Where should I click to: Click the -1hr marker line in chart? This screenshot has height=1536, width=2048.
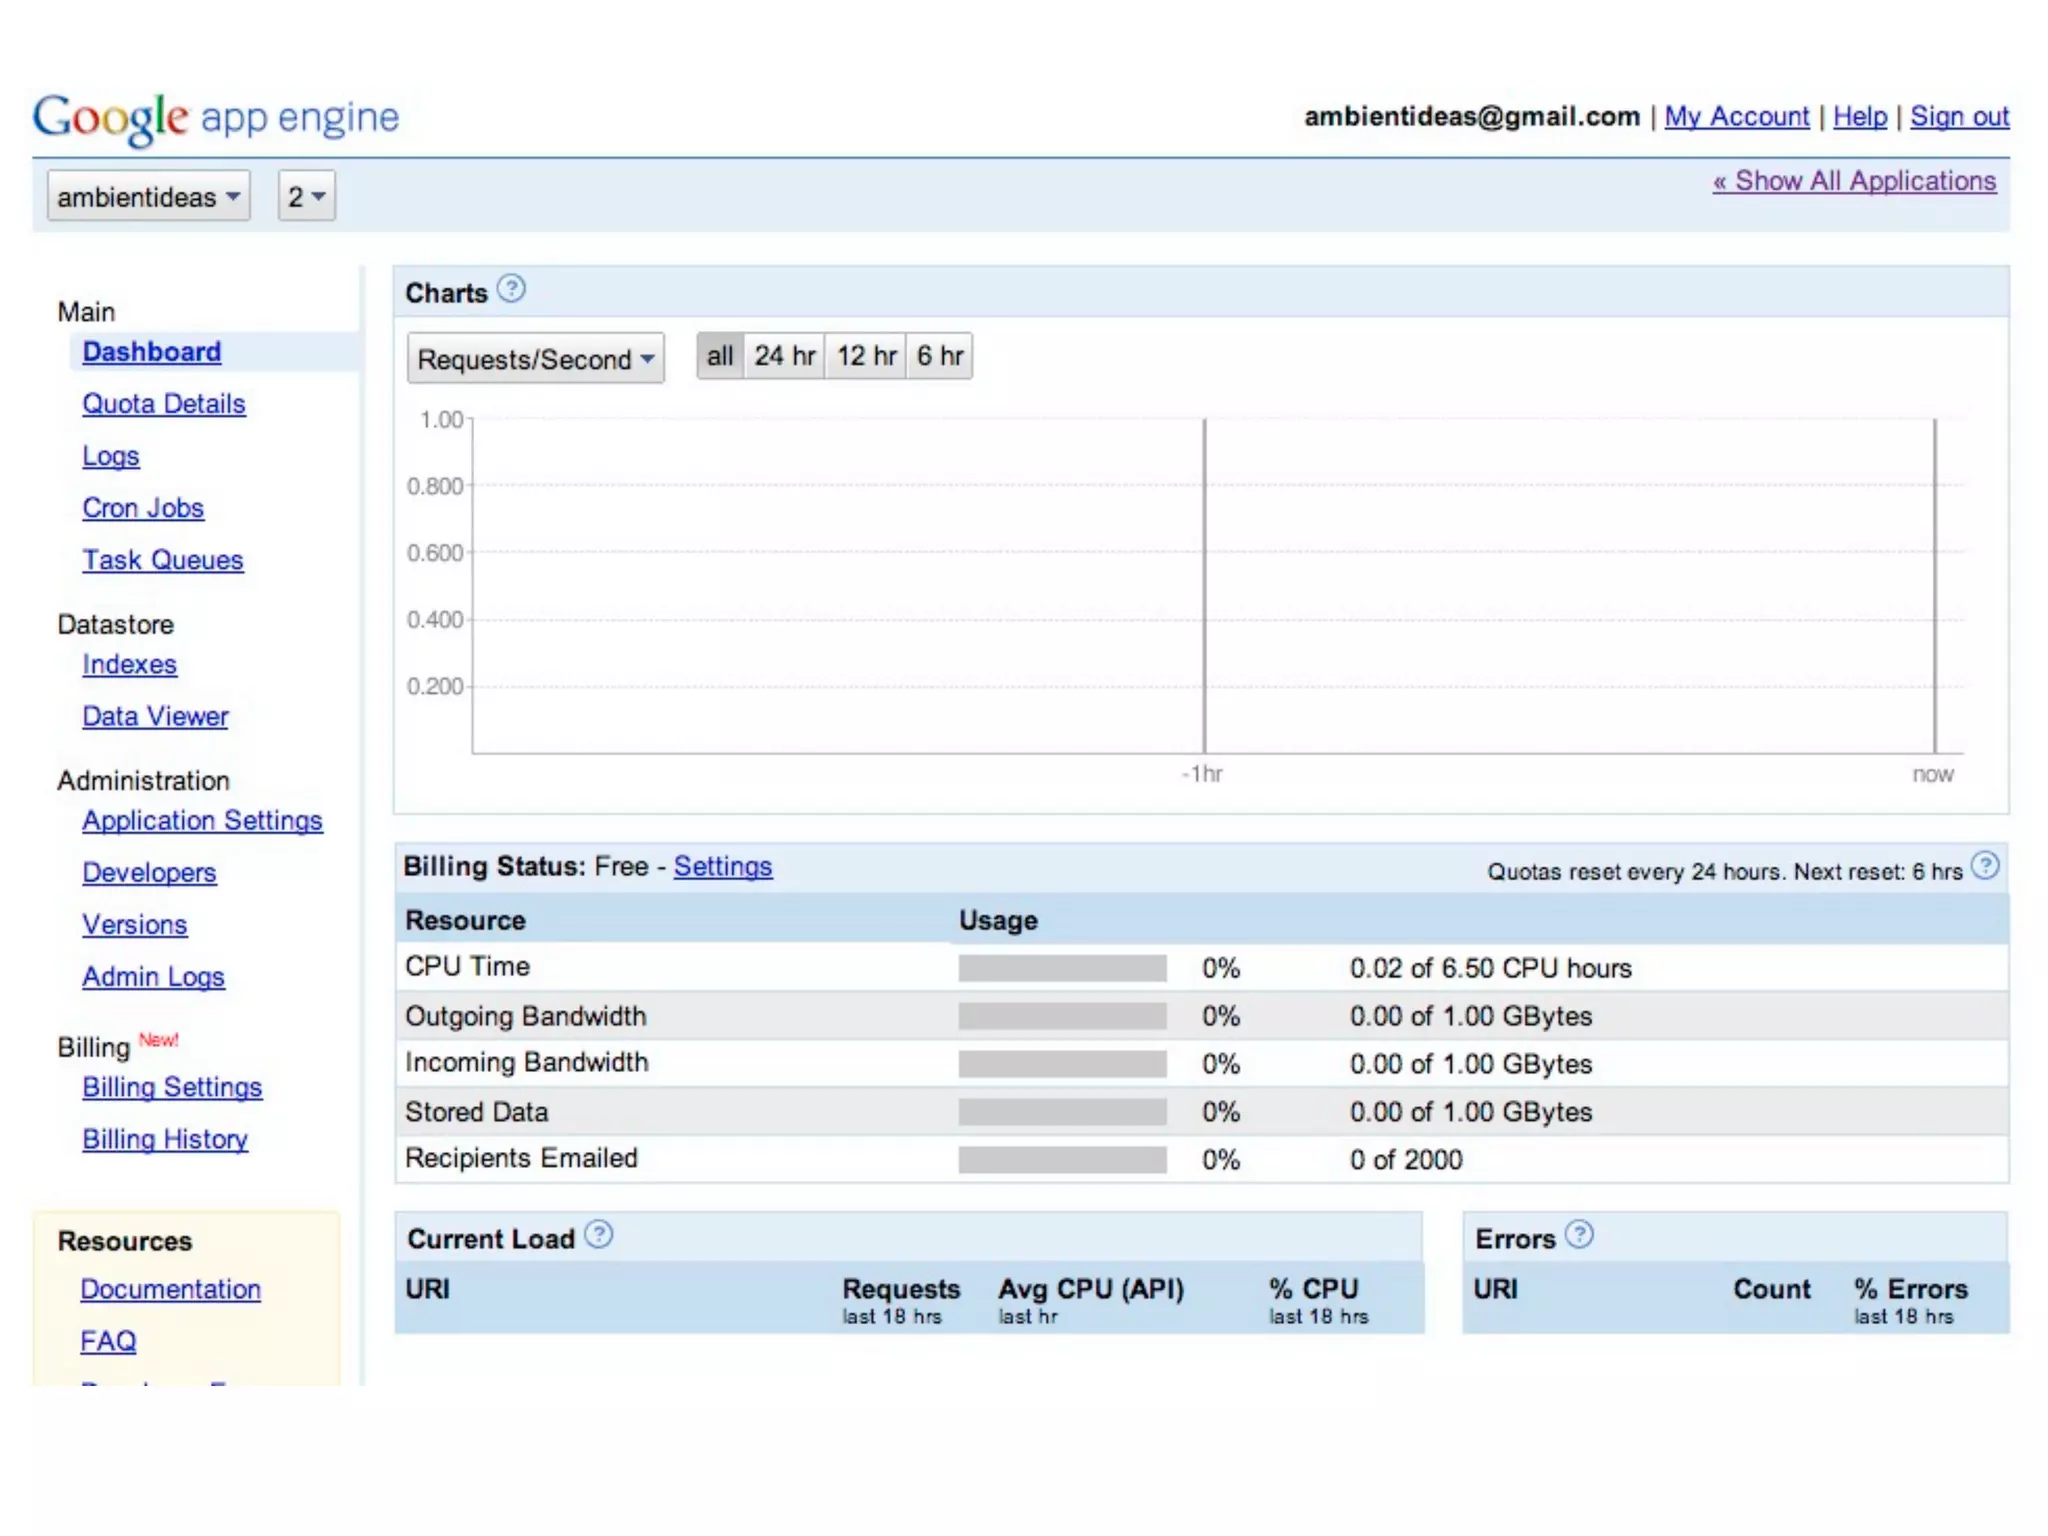(x=1204, y=585)
